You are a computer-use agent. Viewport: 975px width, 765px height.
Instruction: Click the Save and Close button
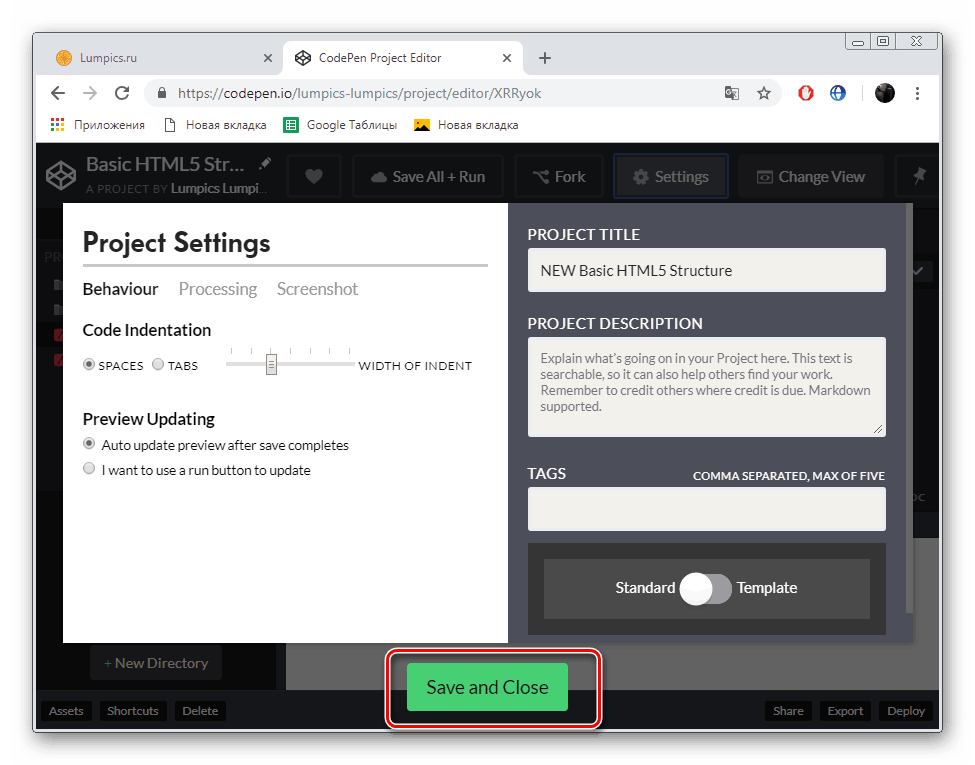pos(487,687)
